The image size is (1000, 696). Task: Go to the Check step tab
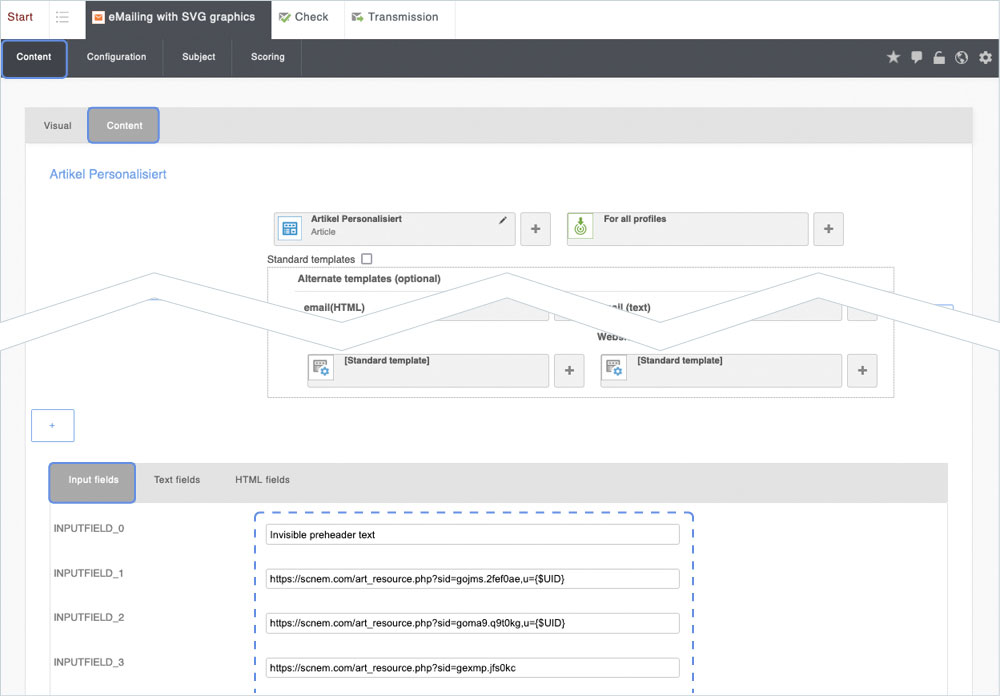click(x=304, y=17)
